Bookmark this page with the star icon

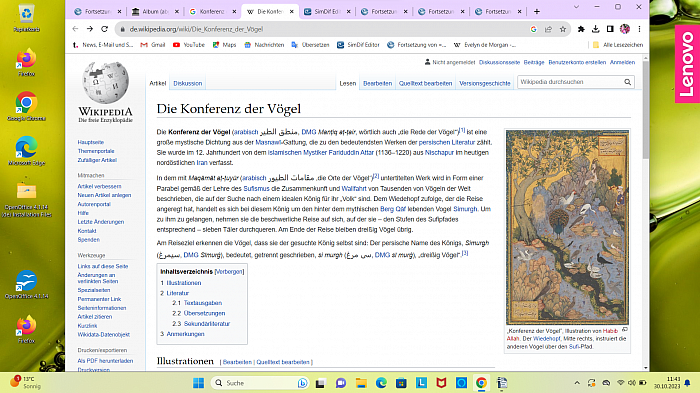(x=562, y=29)
